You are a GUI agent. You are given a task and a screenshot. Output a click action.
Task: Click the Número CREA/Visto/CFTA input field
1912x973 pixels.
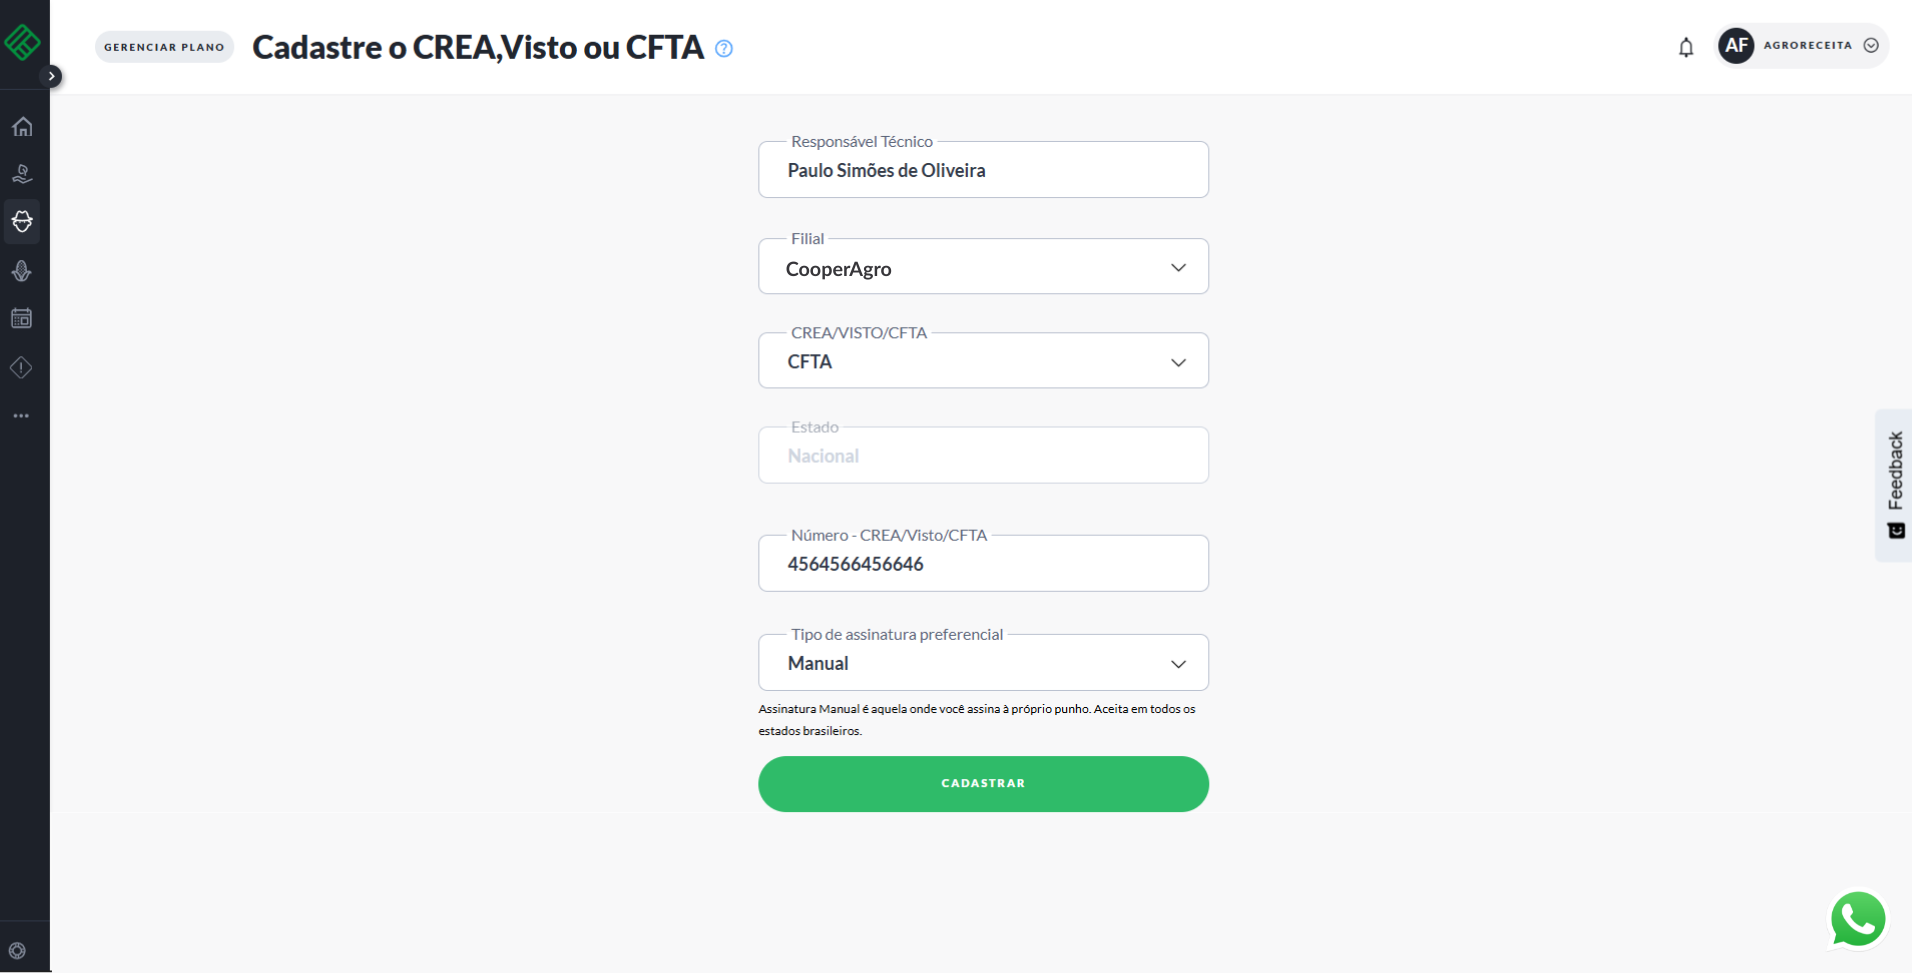pos(983,564)
